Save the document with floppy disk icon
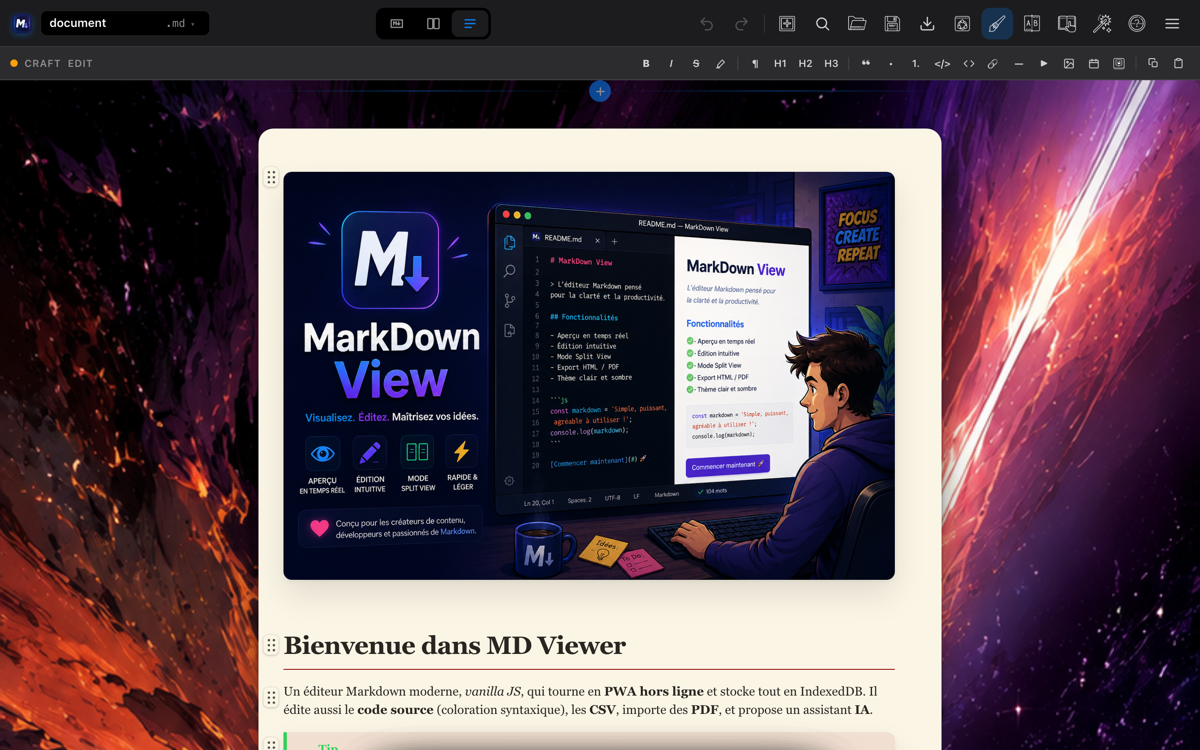Viewport: 1200px width, 750px height. [892, 23]
